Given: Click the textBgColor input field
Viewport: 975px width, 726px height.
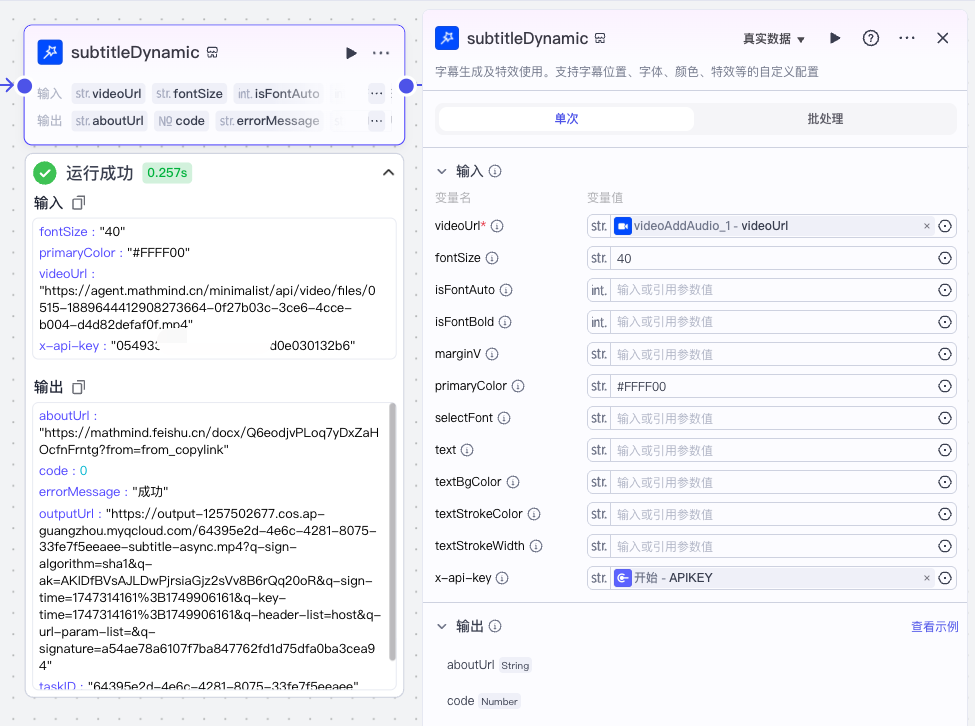Looking at the screenshot, I should click(772, 482).
